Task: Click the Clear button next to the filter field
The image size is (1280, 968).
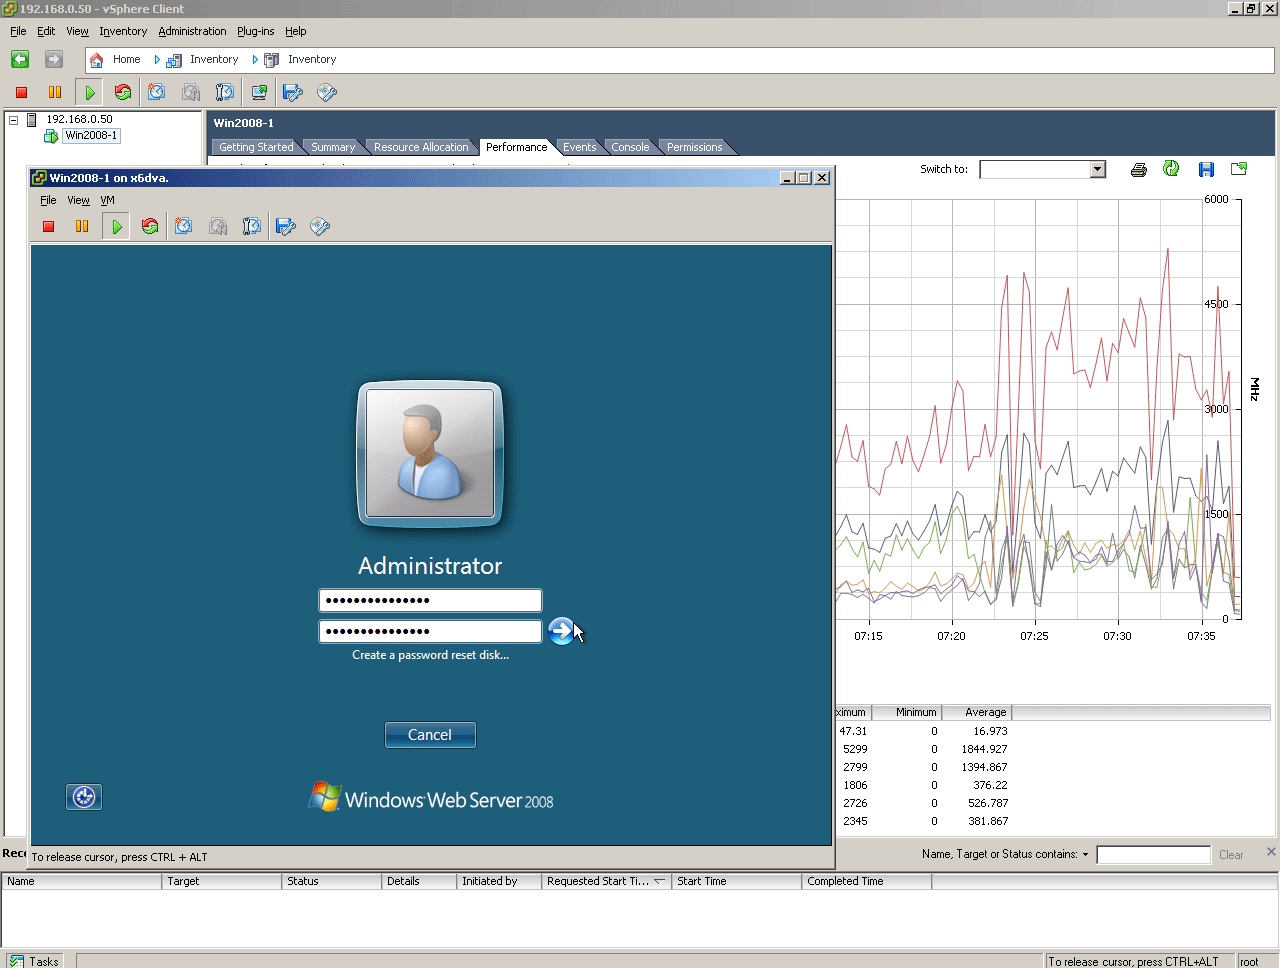Action: [x=1231, y=855]
